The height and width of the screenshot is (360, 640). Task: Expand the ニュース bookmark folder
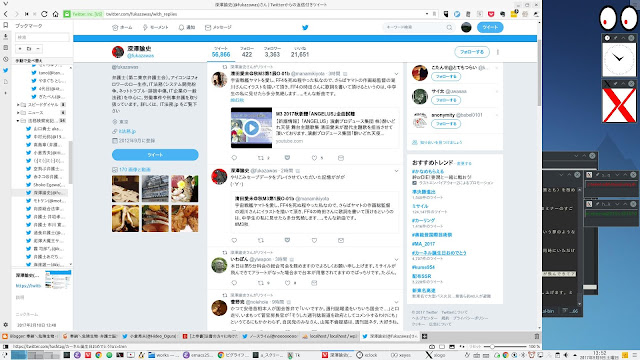tap(18, 113)
